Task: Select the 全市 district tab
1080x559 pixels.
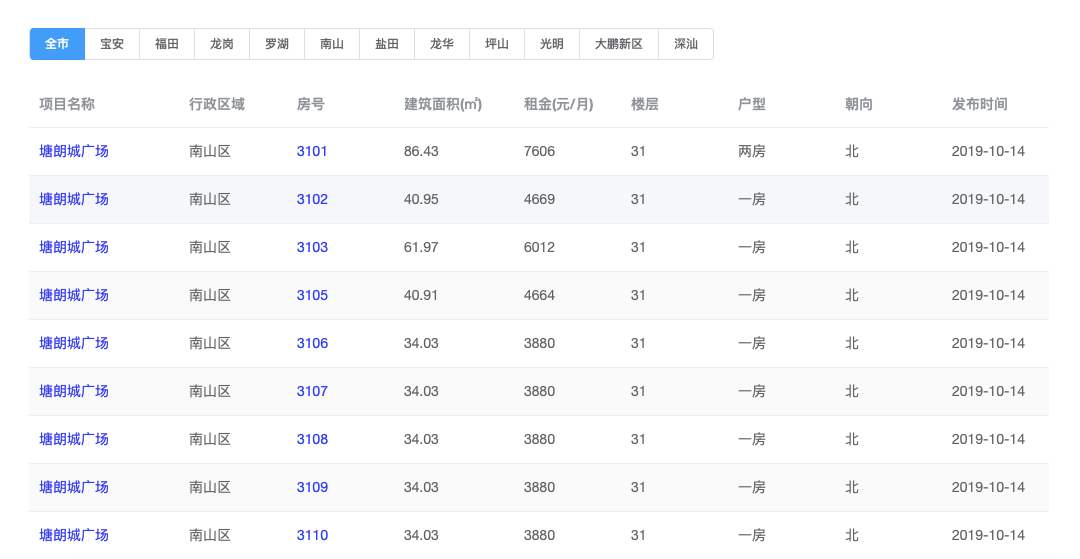Action: click(57, 44)
